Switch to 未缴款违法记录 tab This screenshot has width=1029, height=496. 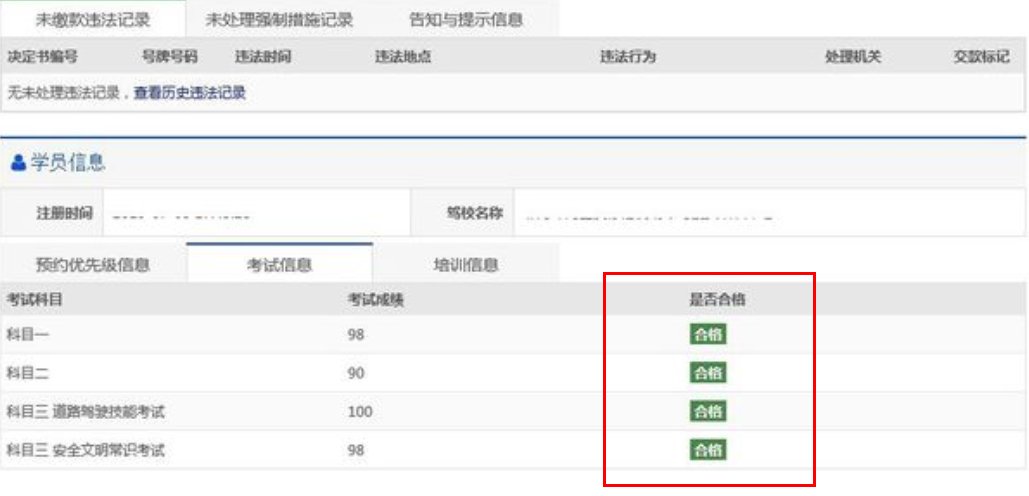(93, 20)
